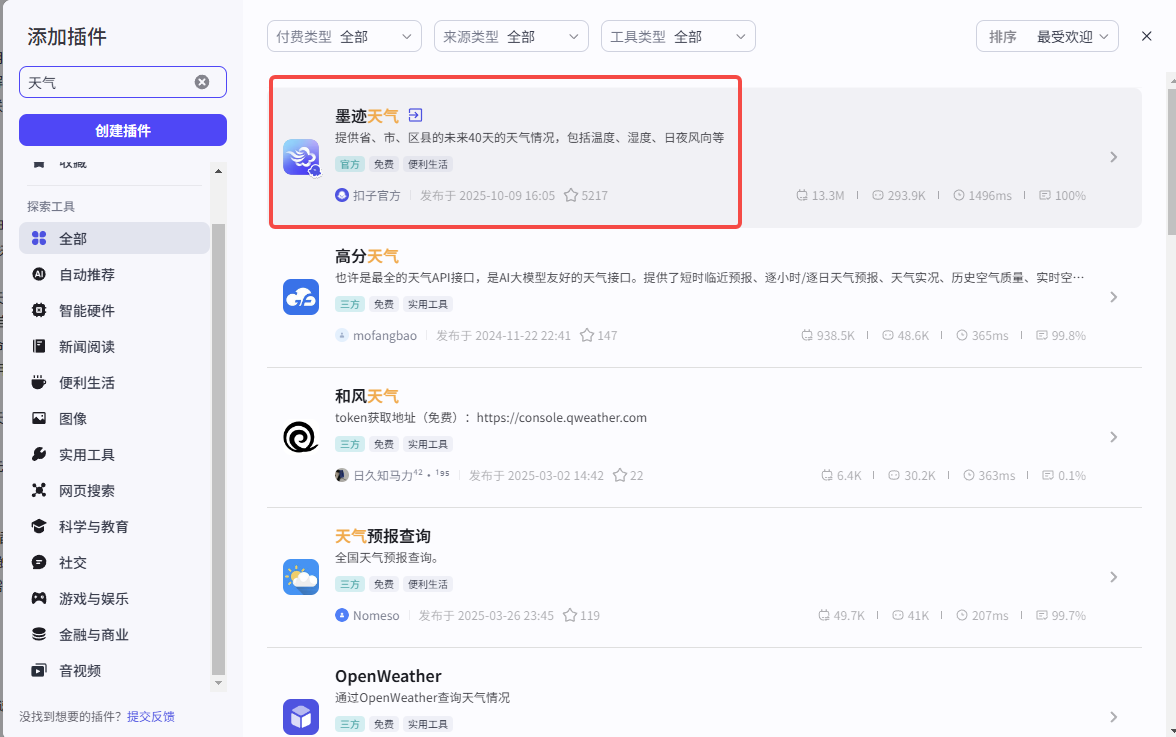Viewport: 1176px width, 737px height.
Task: Select the 图像 category icon in sidebar
Action: (x=41, y=418)
